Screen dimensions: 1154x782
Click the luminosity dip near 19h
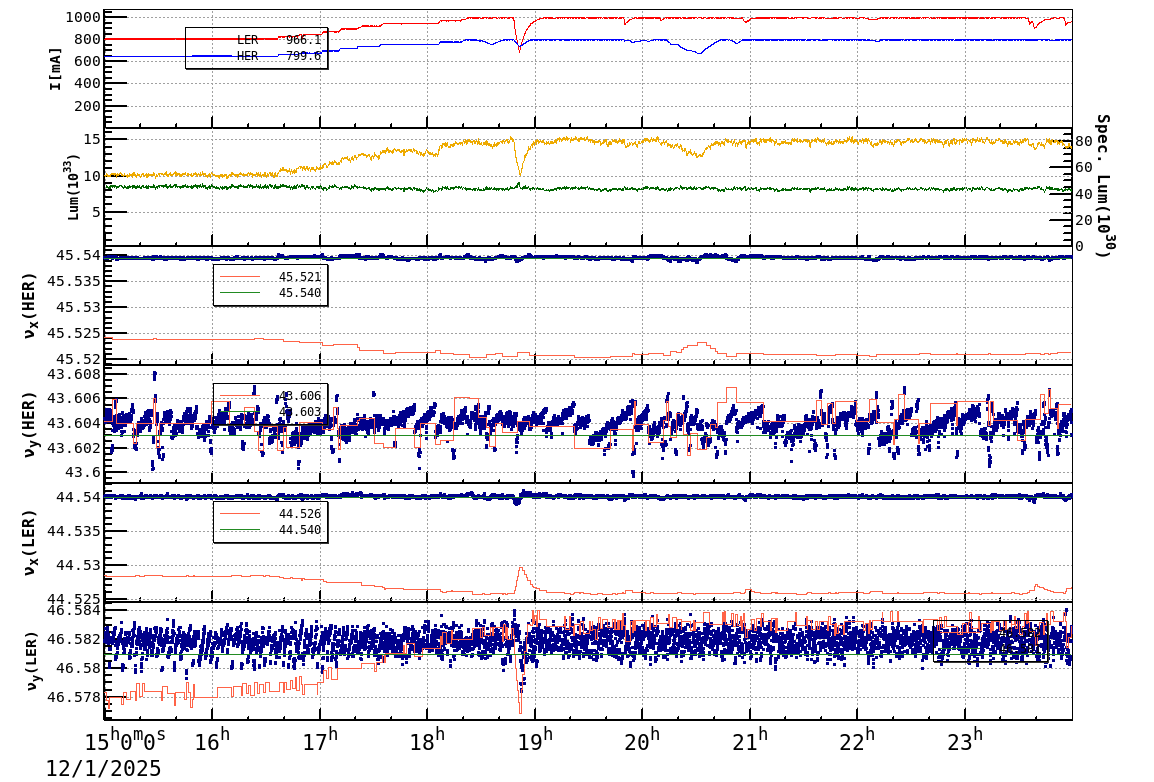point(521,173)
